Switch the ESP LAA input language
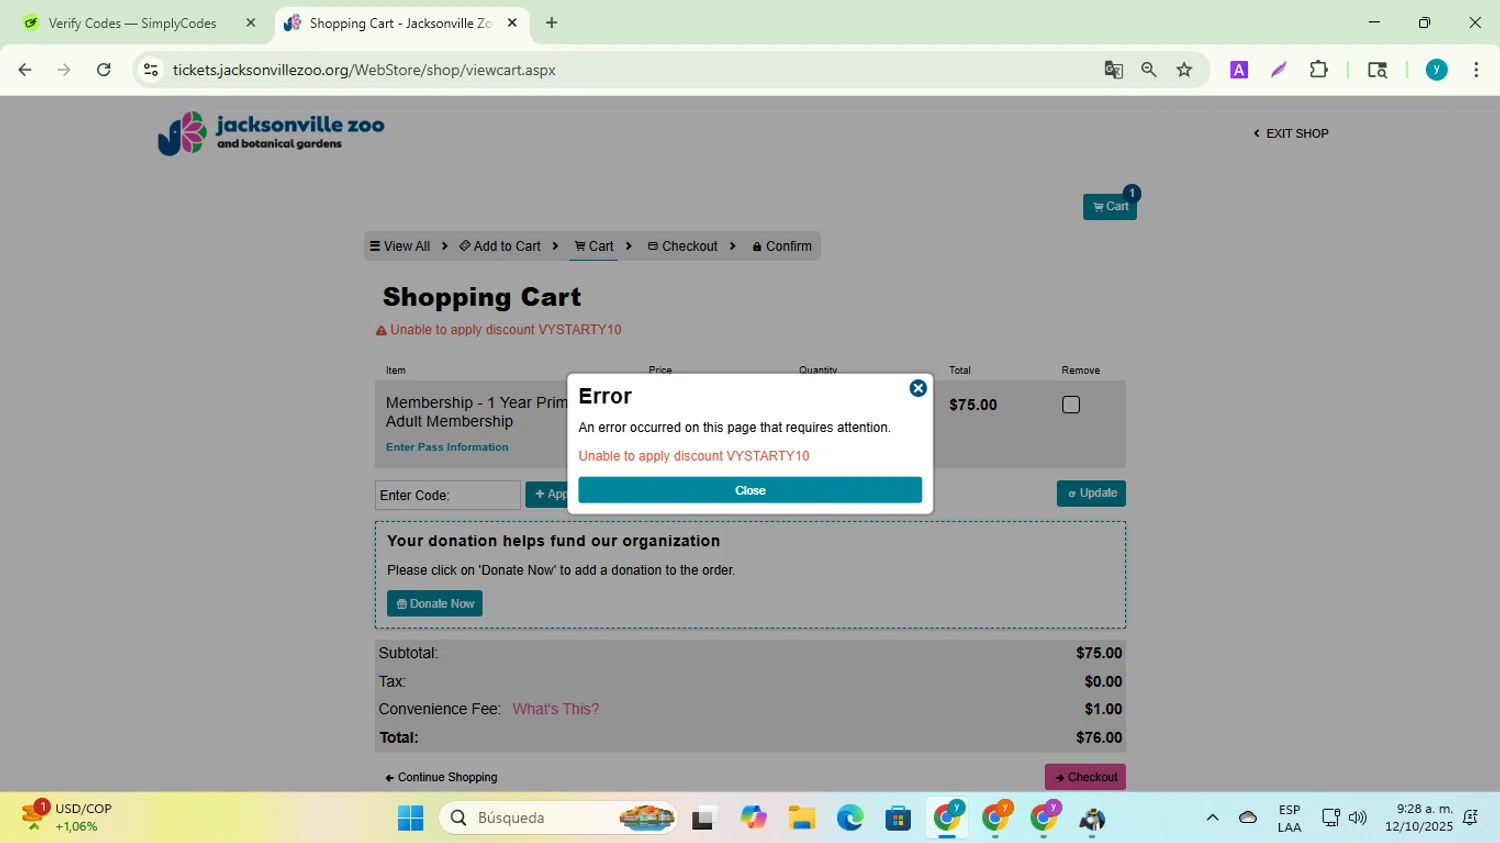 [1289, 818]
